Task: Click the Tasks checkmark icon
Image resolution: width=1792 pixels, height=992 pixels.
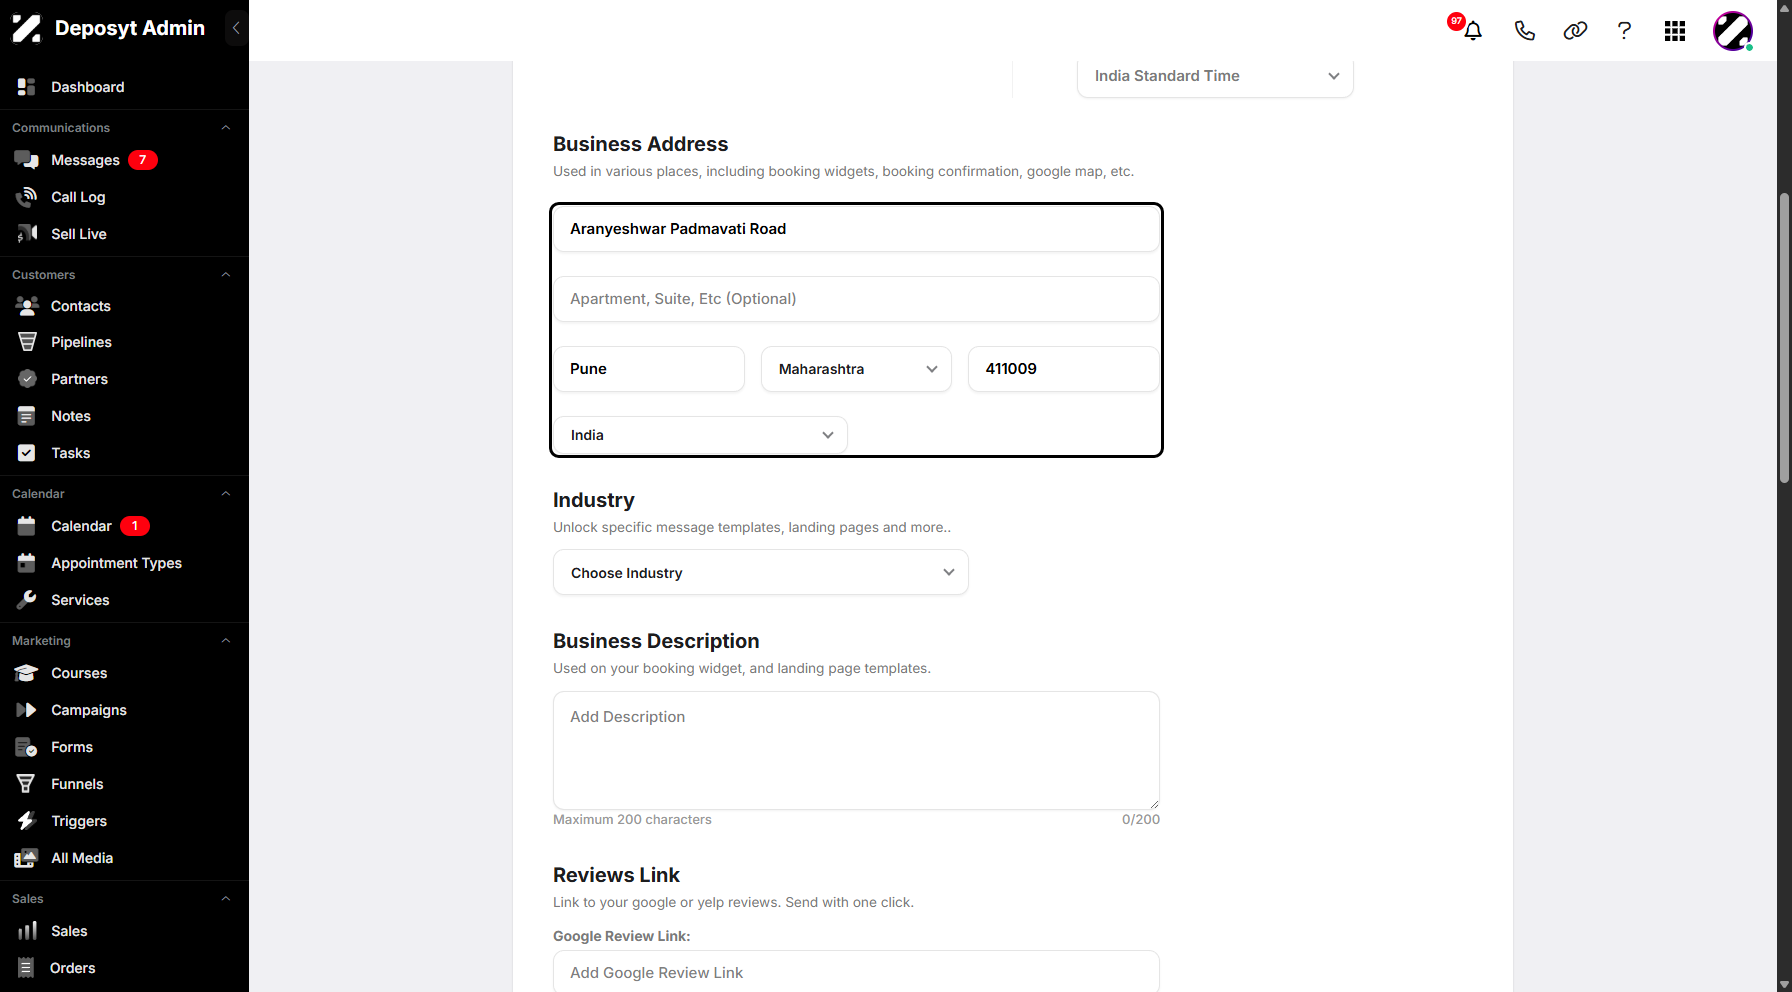Action: (x=27, y=453)
